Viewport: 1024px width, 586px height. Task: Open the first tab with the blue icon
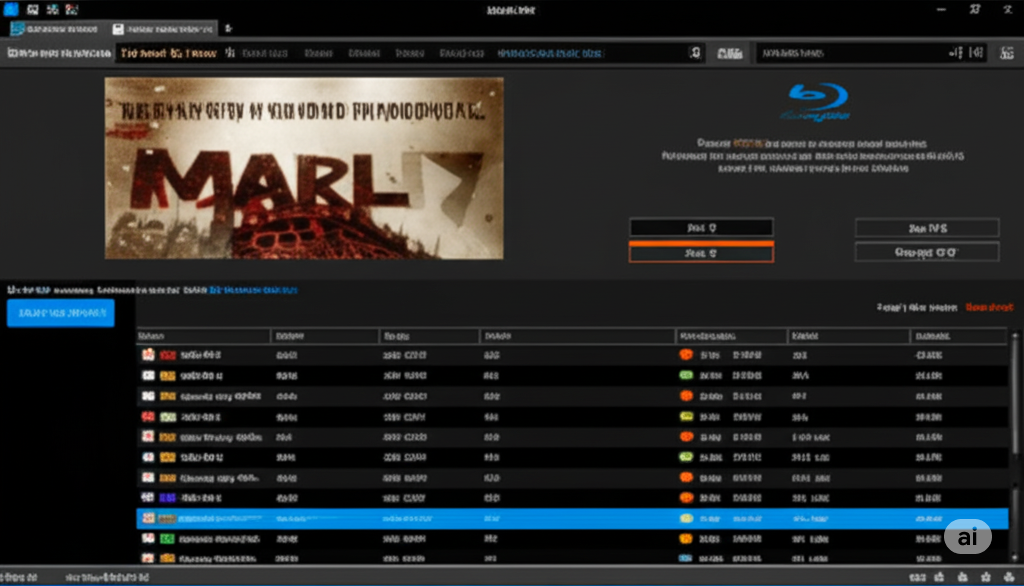pos(54,29)
